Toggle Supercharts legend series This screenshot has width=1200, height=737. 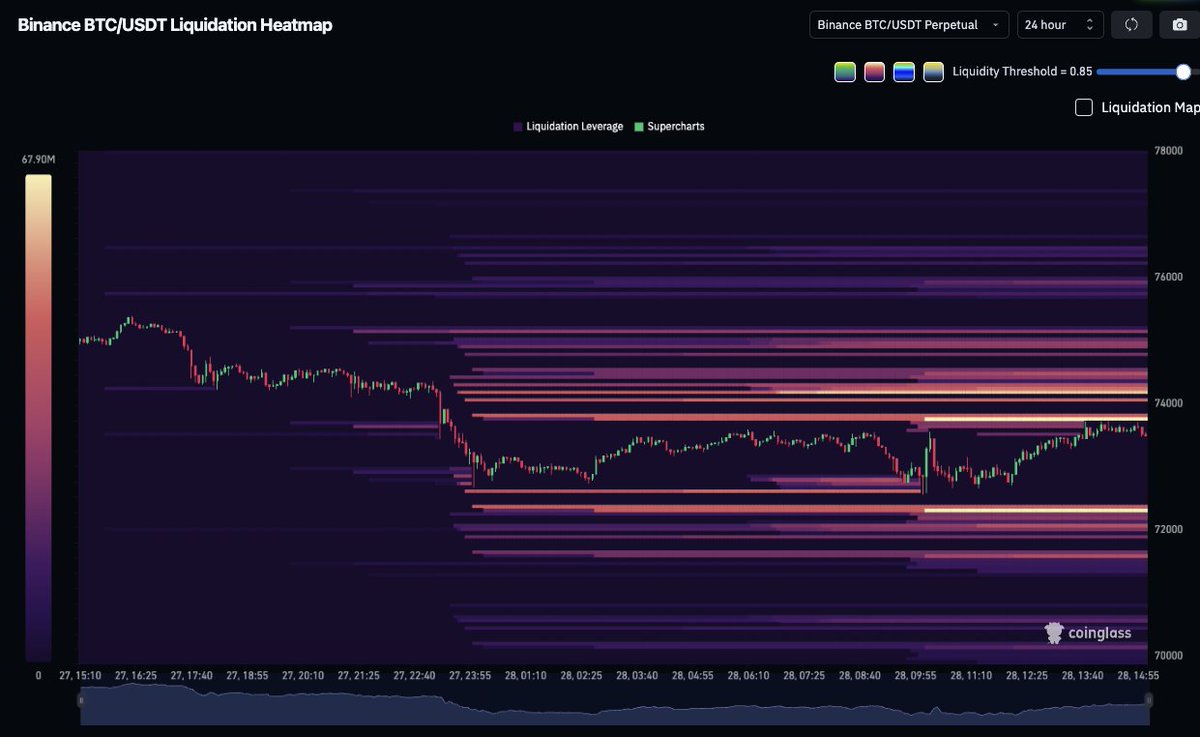[670, 127]
